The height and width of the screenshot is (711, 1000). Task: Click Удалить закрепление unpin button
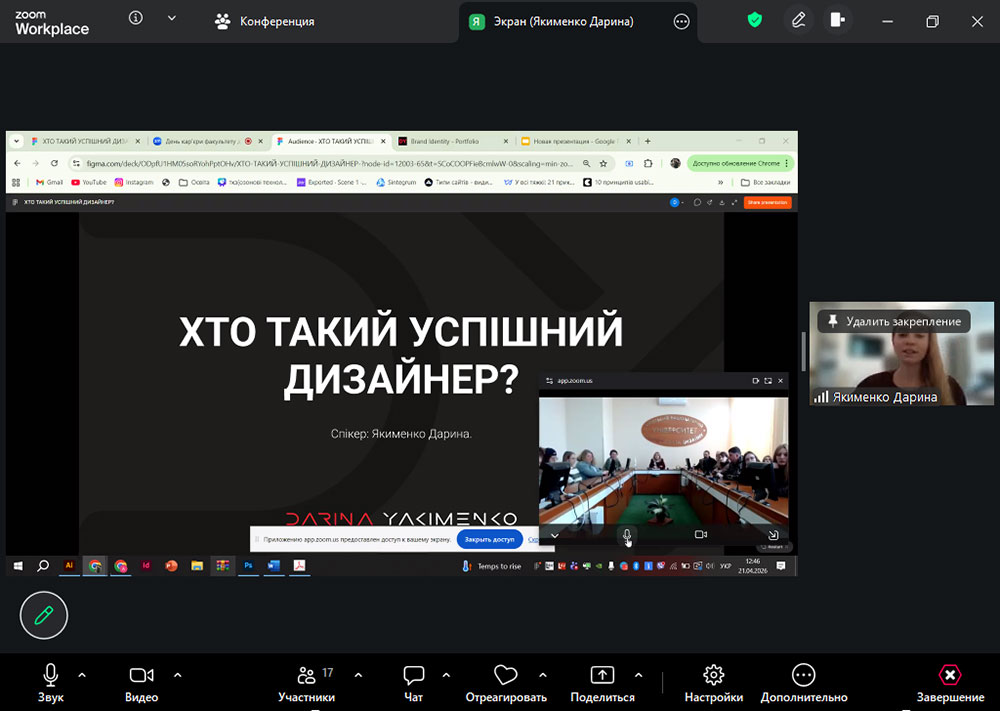pos(893,321)
